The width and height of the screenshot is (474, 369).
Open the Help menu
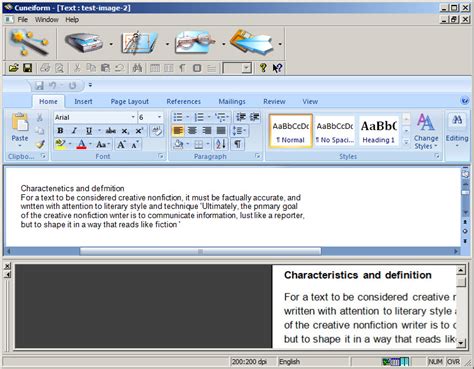(72, 20)
